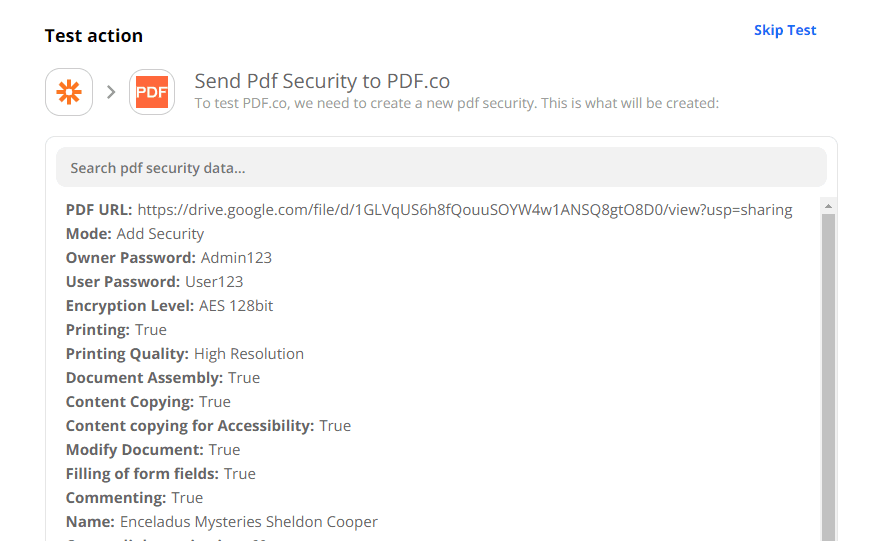Screen dimensions: 883x541
Task: Click the Document Assembly: True row
Action: pos(163,378)
